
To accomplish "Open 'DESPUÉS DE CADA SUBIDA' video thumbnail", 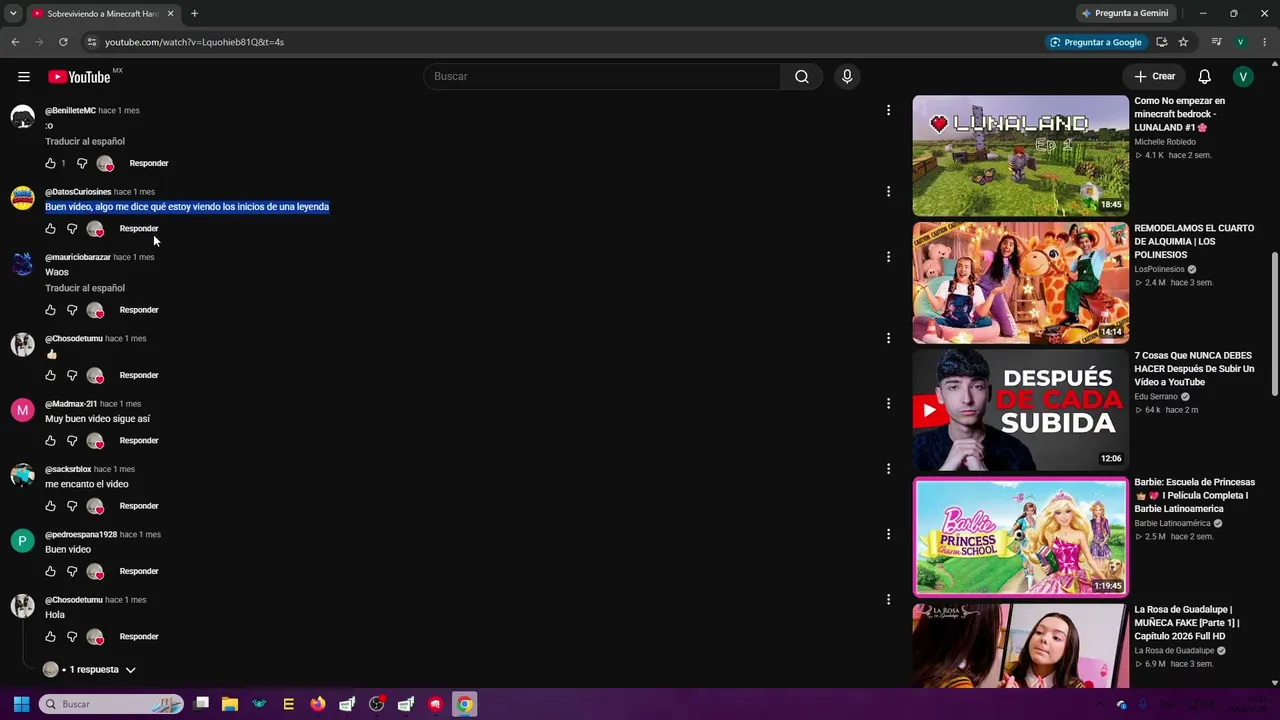I will pyautogui.click(x=1020, y=410).
